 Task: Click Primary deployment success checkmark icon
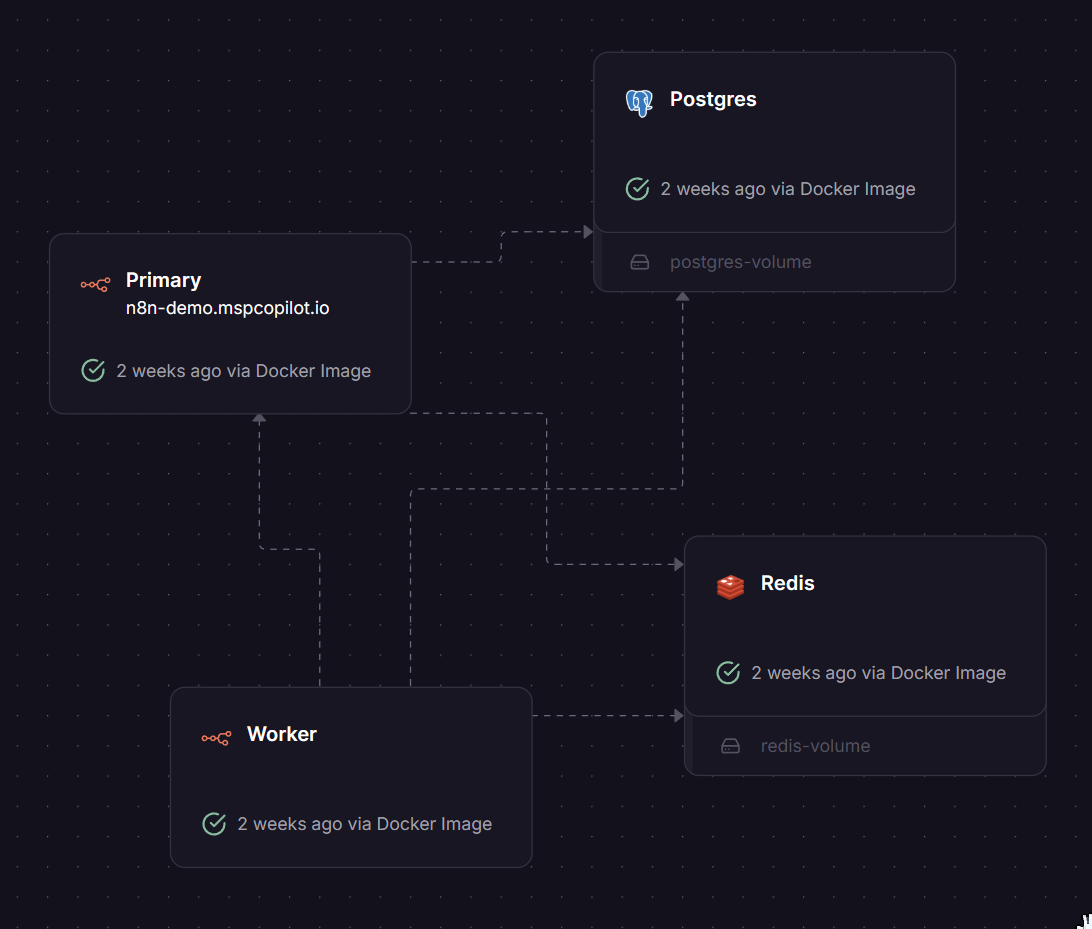click(93, 371)
